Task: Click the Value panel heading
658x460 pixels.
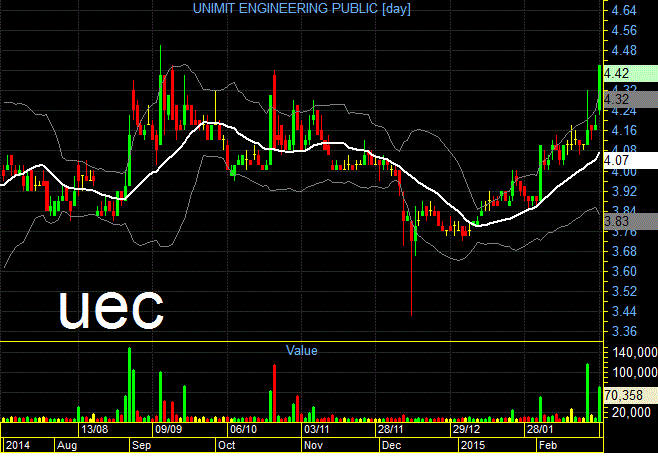Action: 301,350
